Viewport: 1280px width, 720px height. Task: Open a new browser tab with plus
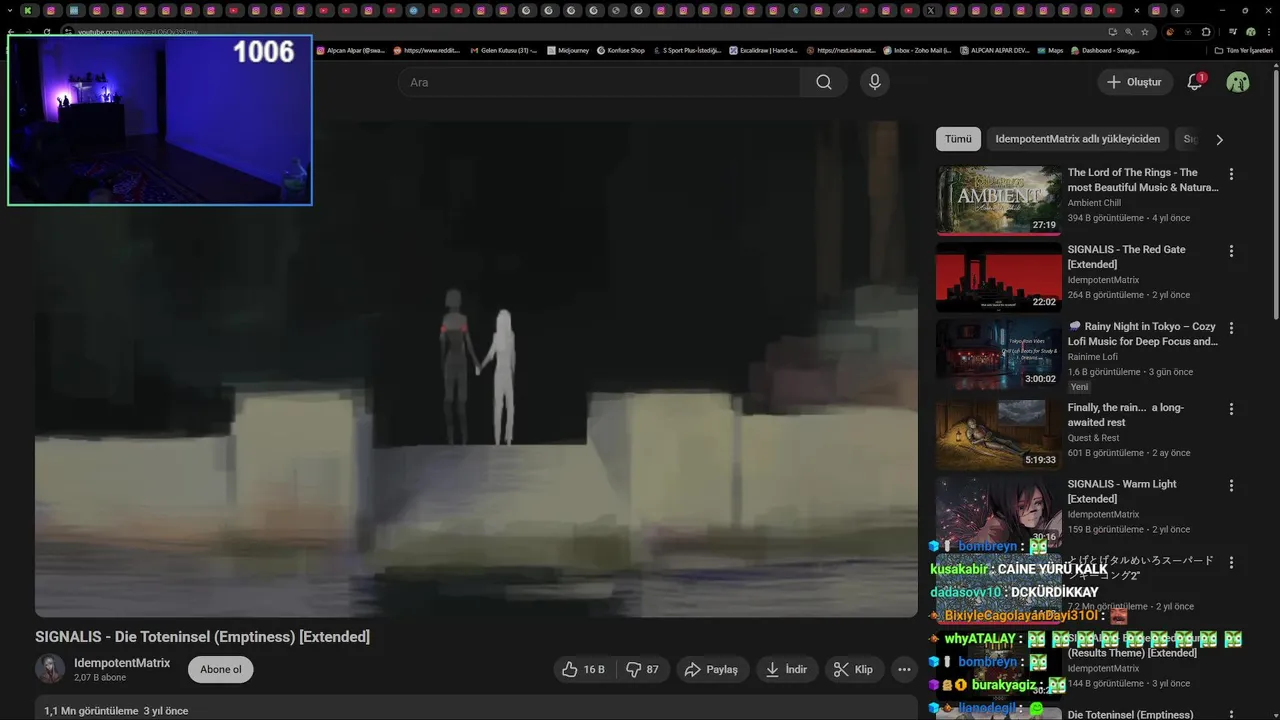click(1177, 11)
